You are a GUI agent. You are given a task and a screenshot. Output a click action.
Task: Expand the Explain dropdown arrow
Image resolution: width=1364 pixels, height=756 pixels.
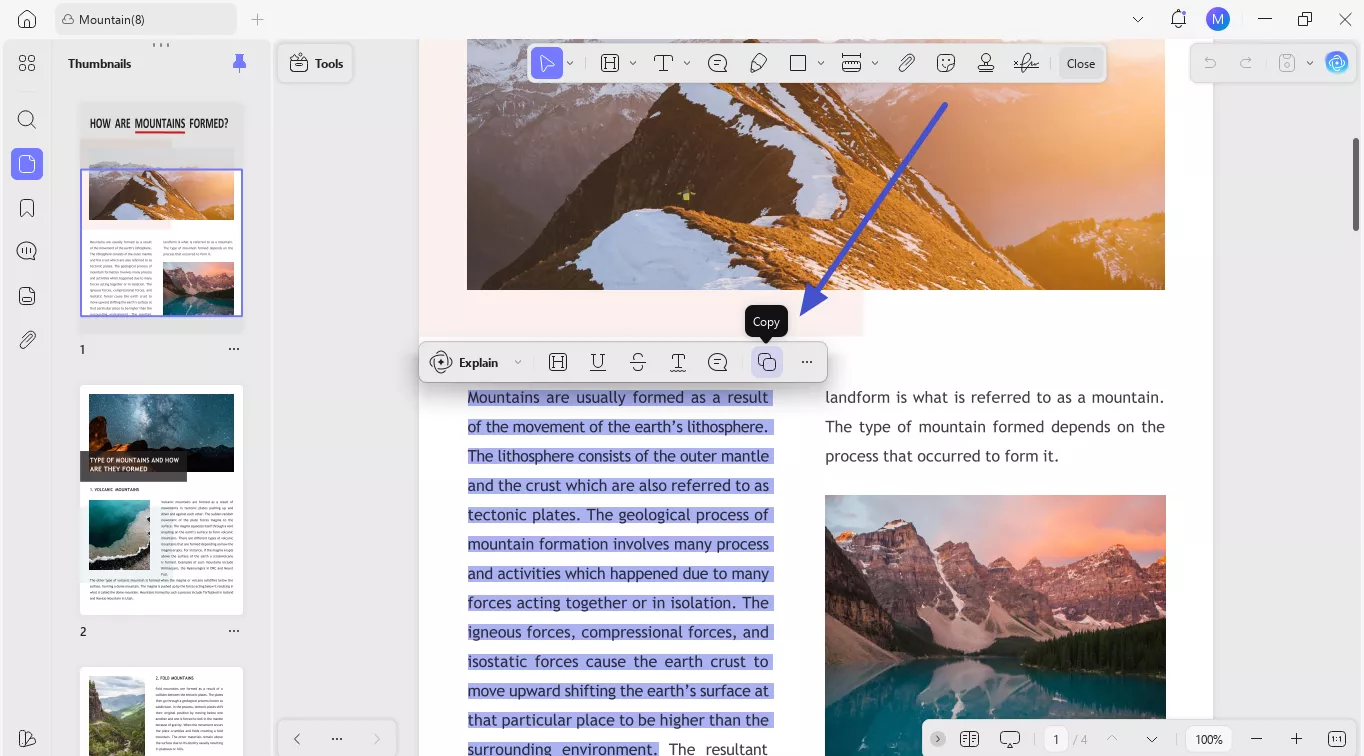(518, 362)
